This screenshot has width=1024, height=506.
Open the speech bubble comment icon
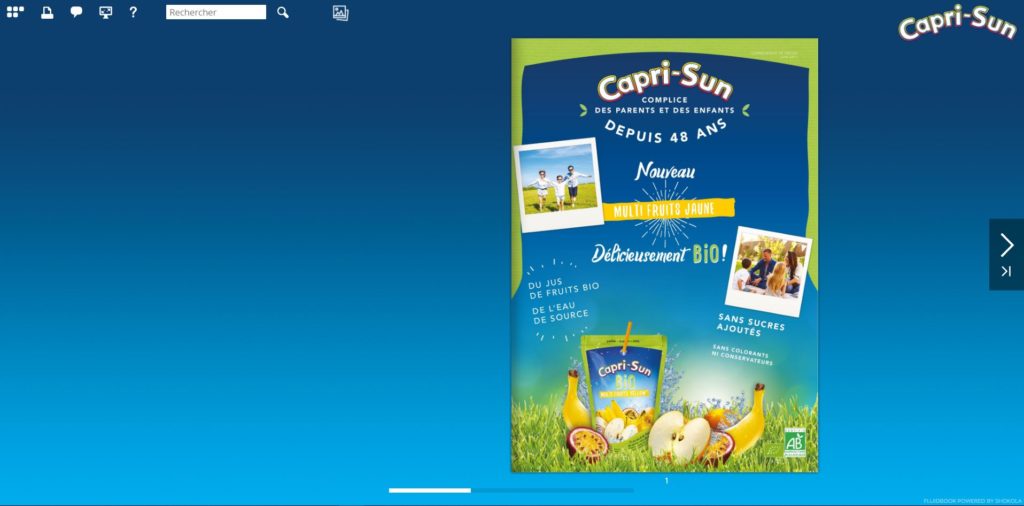click(x=76, y=12)
